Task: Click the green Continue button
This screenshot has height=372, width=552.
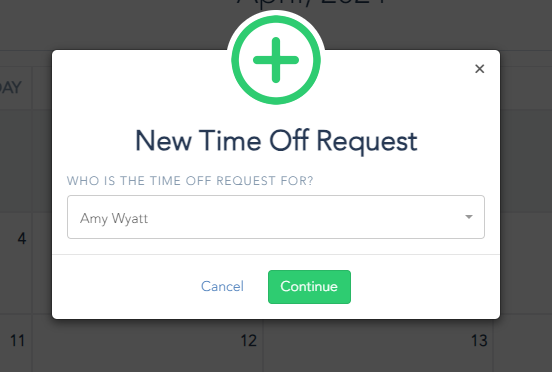Action: coord(309,287)
